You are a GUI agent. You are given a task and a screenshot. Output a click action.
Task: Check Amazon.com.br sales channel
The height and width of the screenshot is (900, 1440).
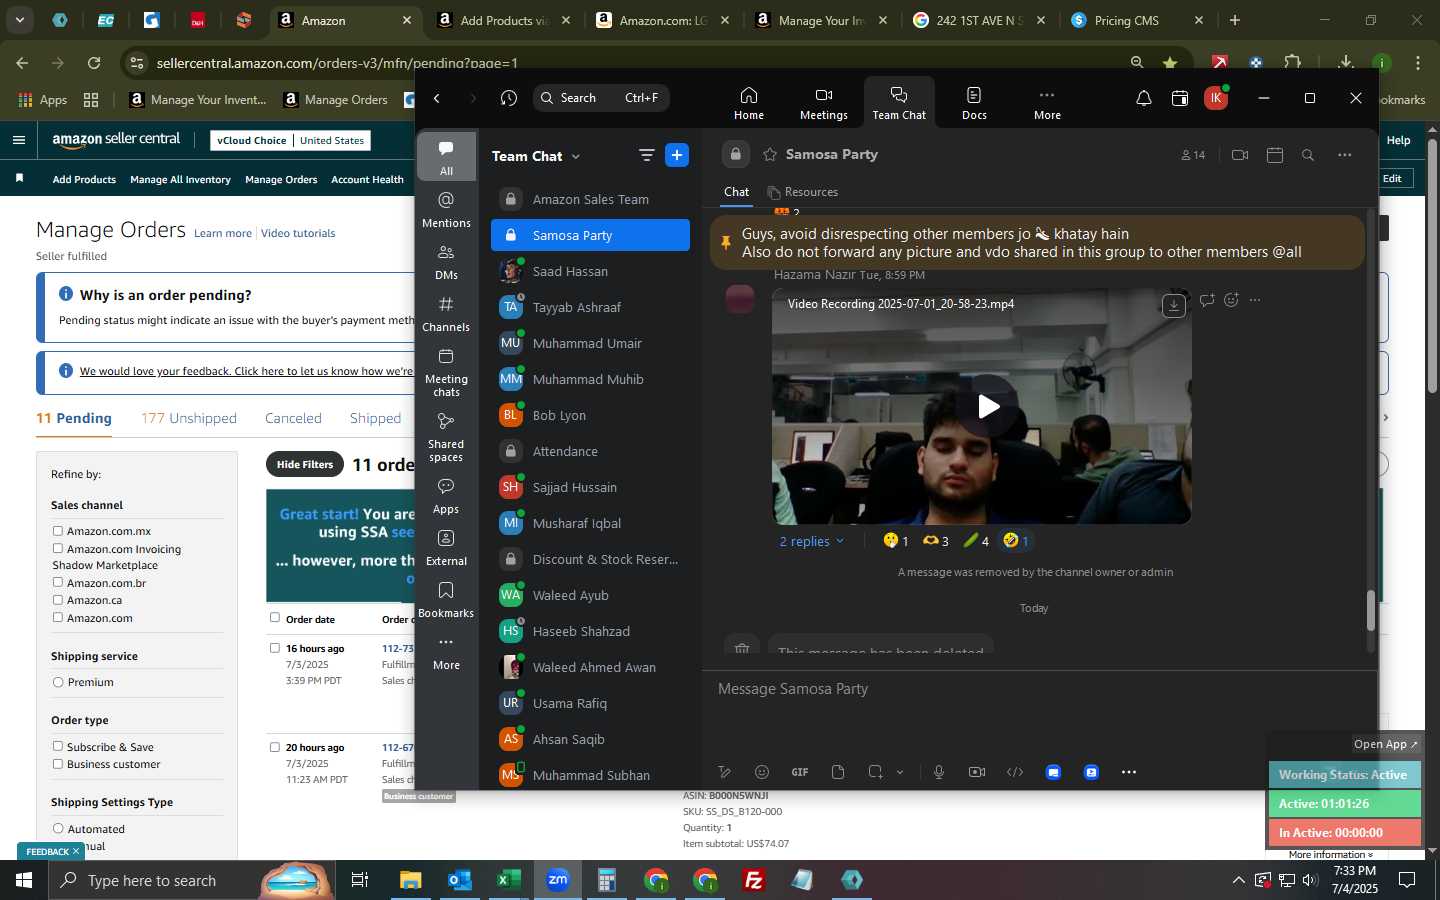tap(58, 583)
